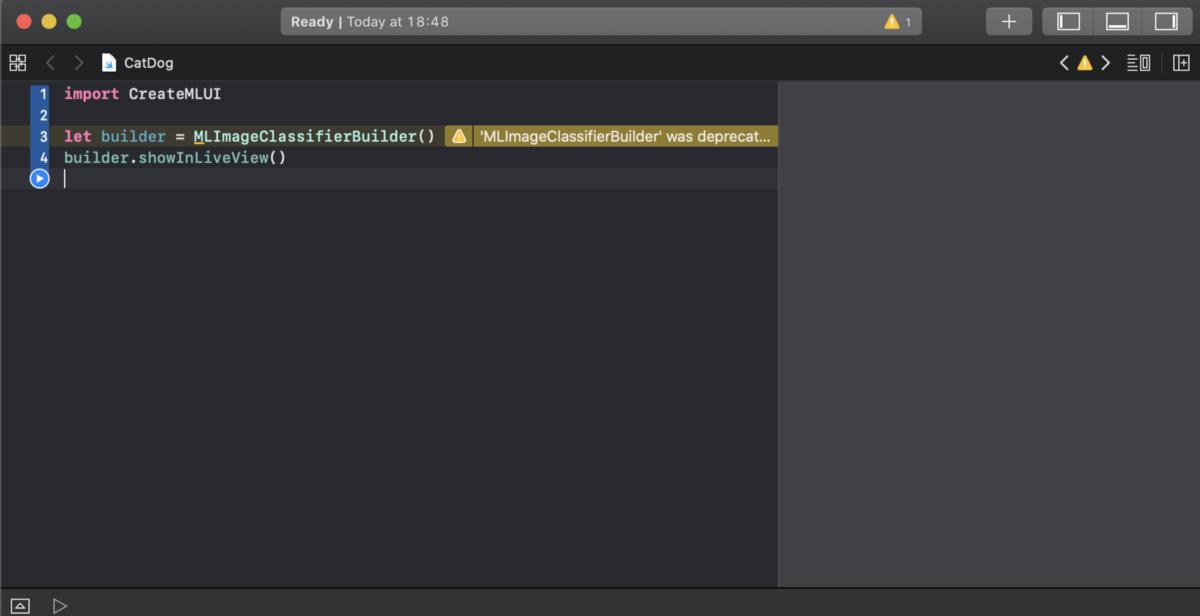This screenshot has height=616, width=1200.
Task: Go back in editor history
Action: tap(50, 63)
